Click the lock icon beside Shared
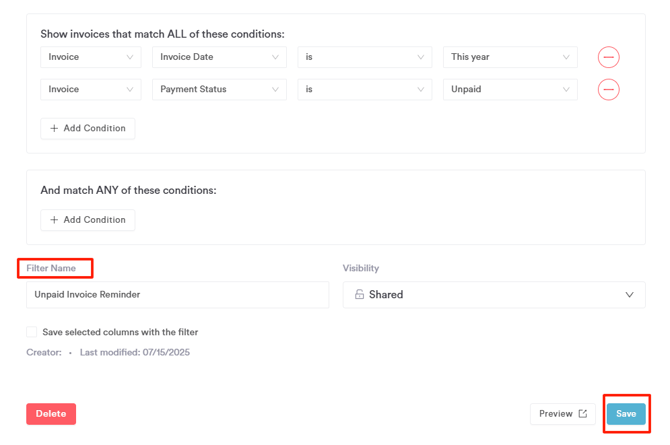Viewport: 670px width, 445px height. pos(359,294)
